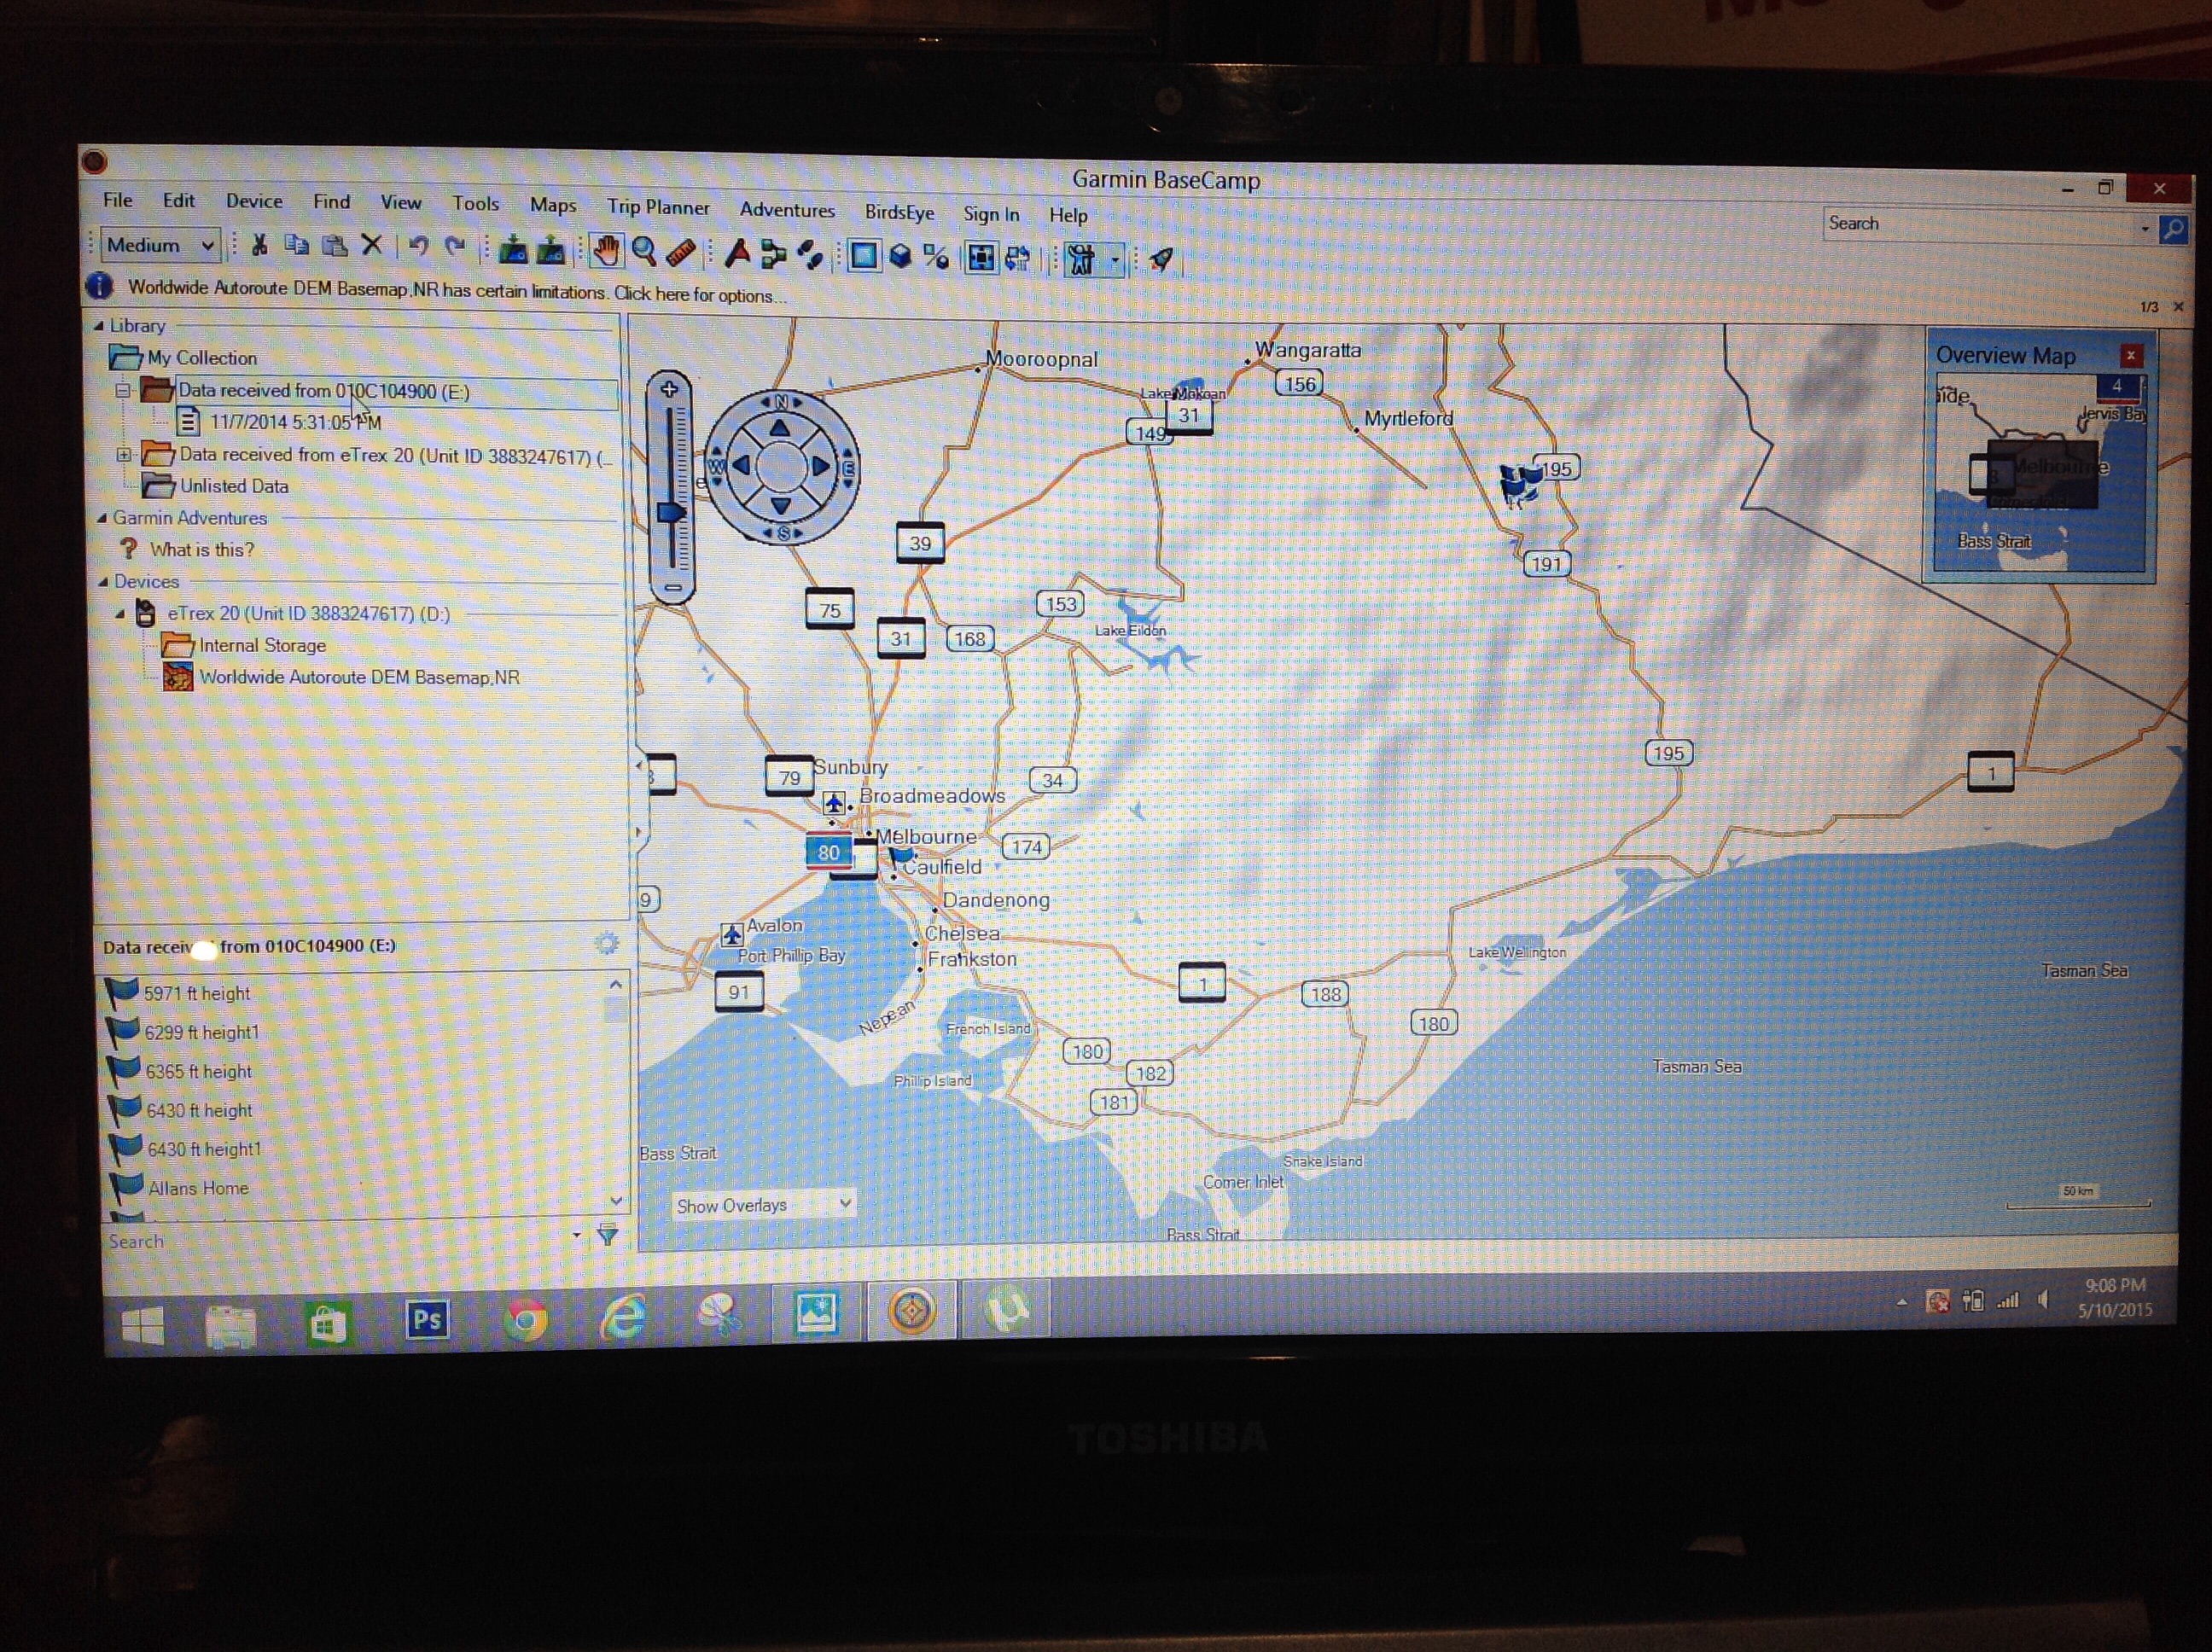Open the Trip Planner menu
This screenshot has height=1652, width=2212.
pyautogui.click(x=658, y=207)
